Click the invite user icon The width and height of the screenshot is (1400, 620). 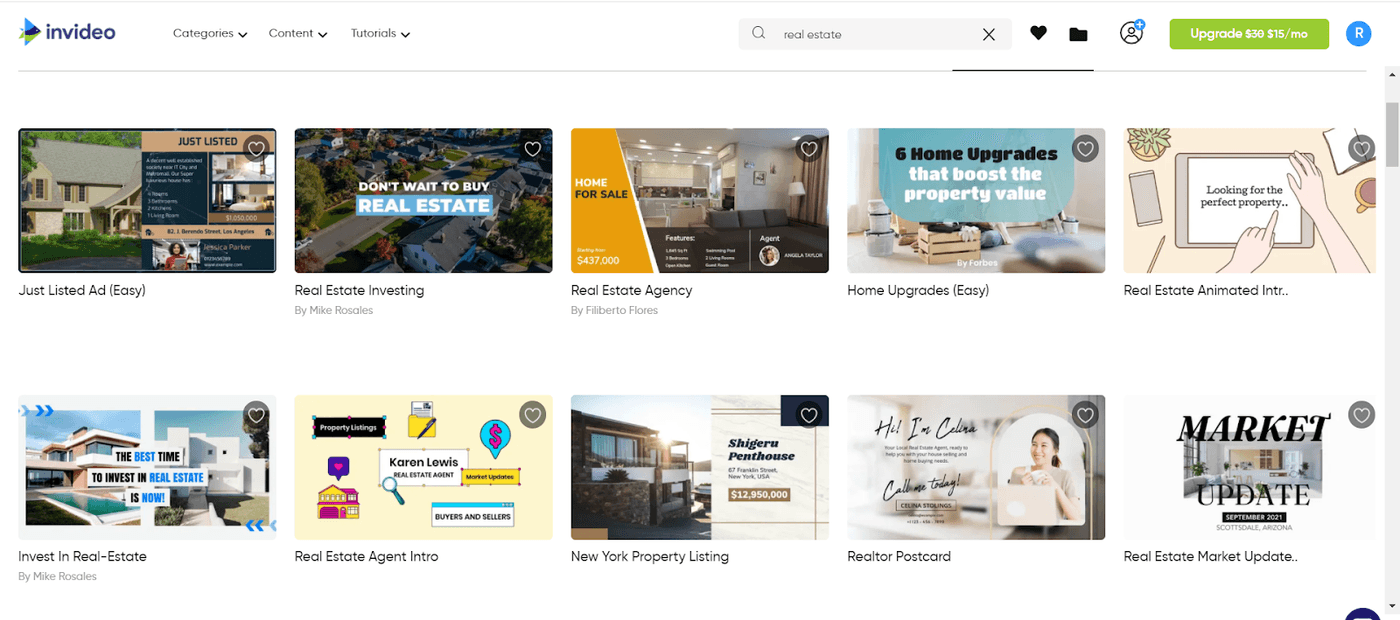[x=1131, y=33]
